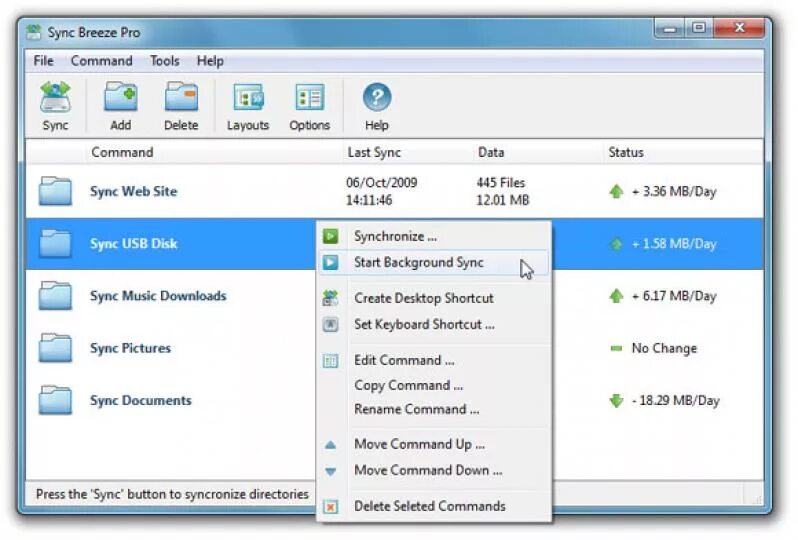798x540 pixels.
Task: Click the 445 Files 12.01 MB data cell
Action: [503, 191]
